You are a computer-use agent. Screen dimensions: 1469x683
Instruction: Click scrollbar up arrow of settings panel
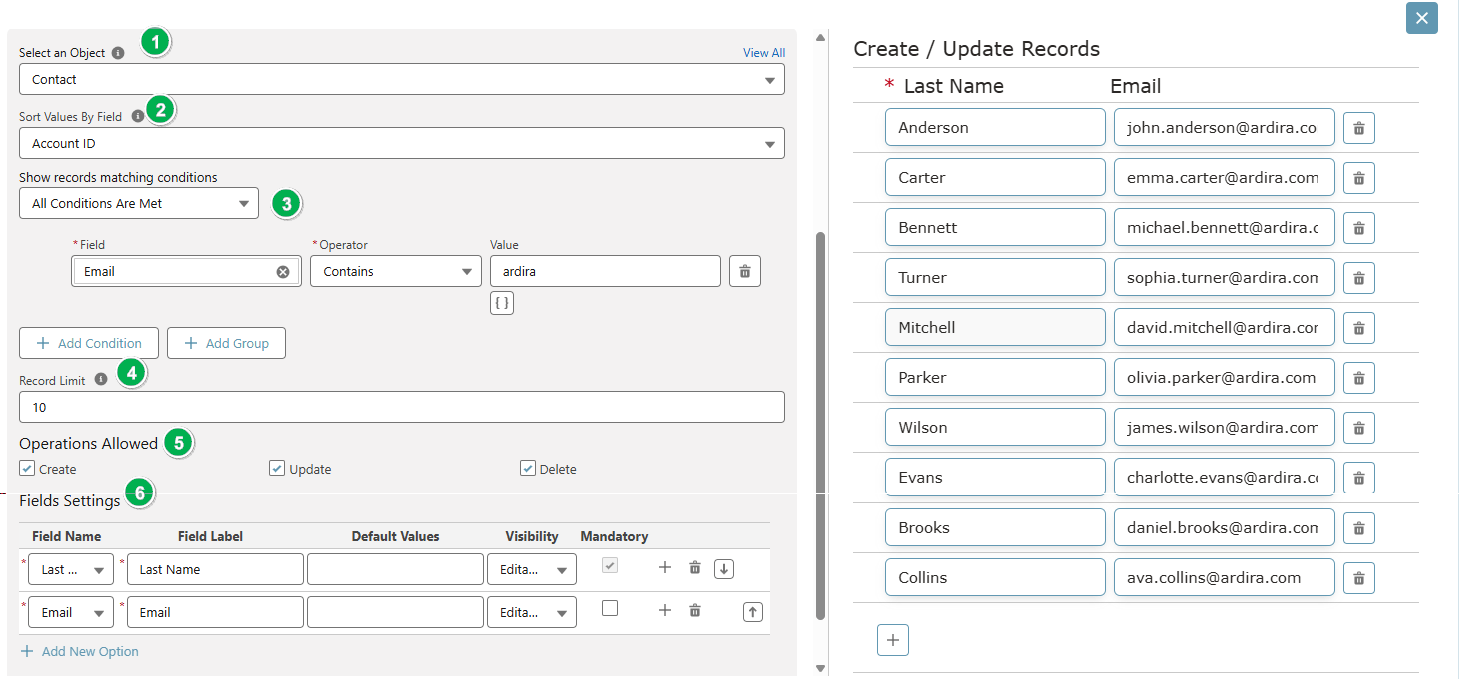821,38
